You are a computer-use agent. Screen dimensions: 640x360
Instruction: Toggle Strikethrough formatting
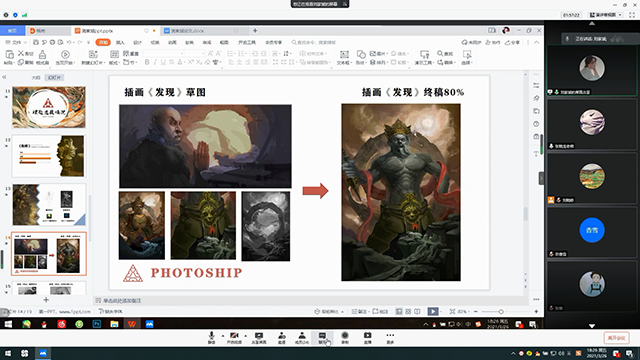click(171, 62)
